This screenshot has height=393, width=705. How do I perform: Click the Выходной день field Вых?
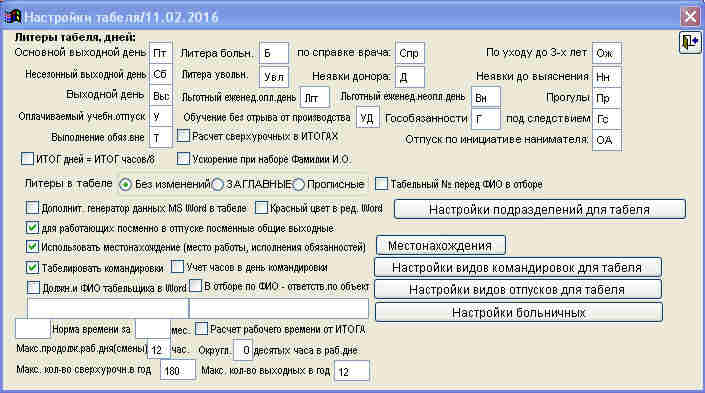pyautogui.click(x=161, y=95)
